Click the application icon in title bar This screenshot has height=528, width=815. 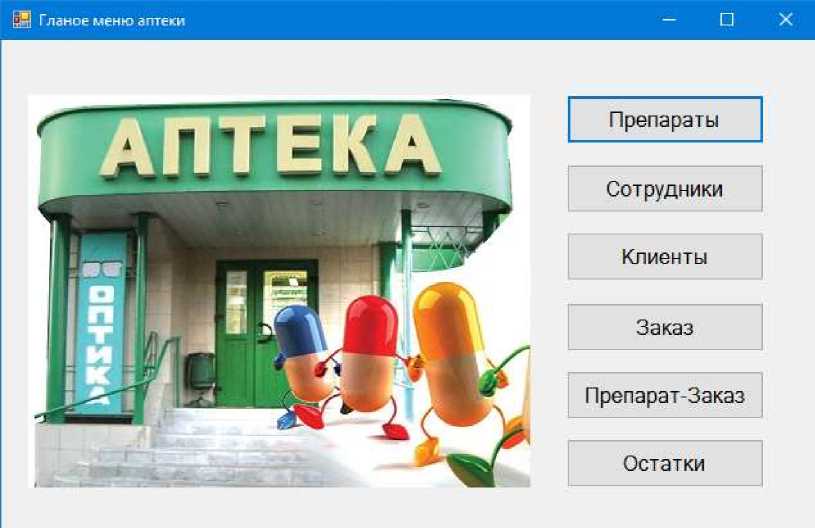[22, 20]
